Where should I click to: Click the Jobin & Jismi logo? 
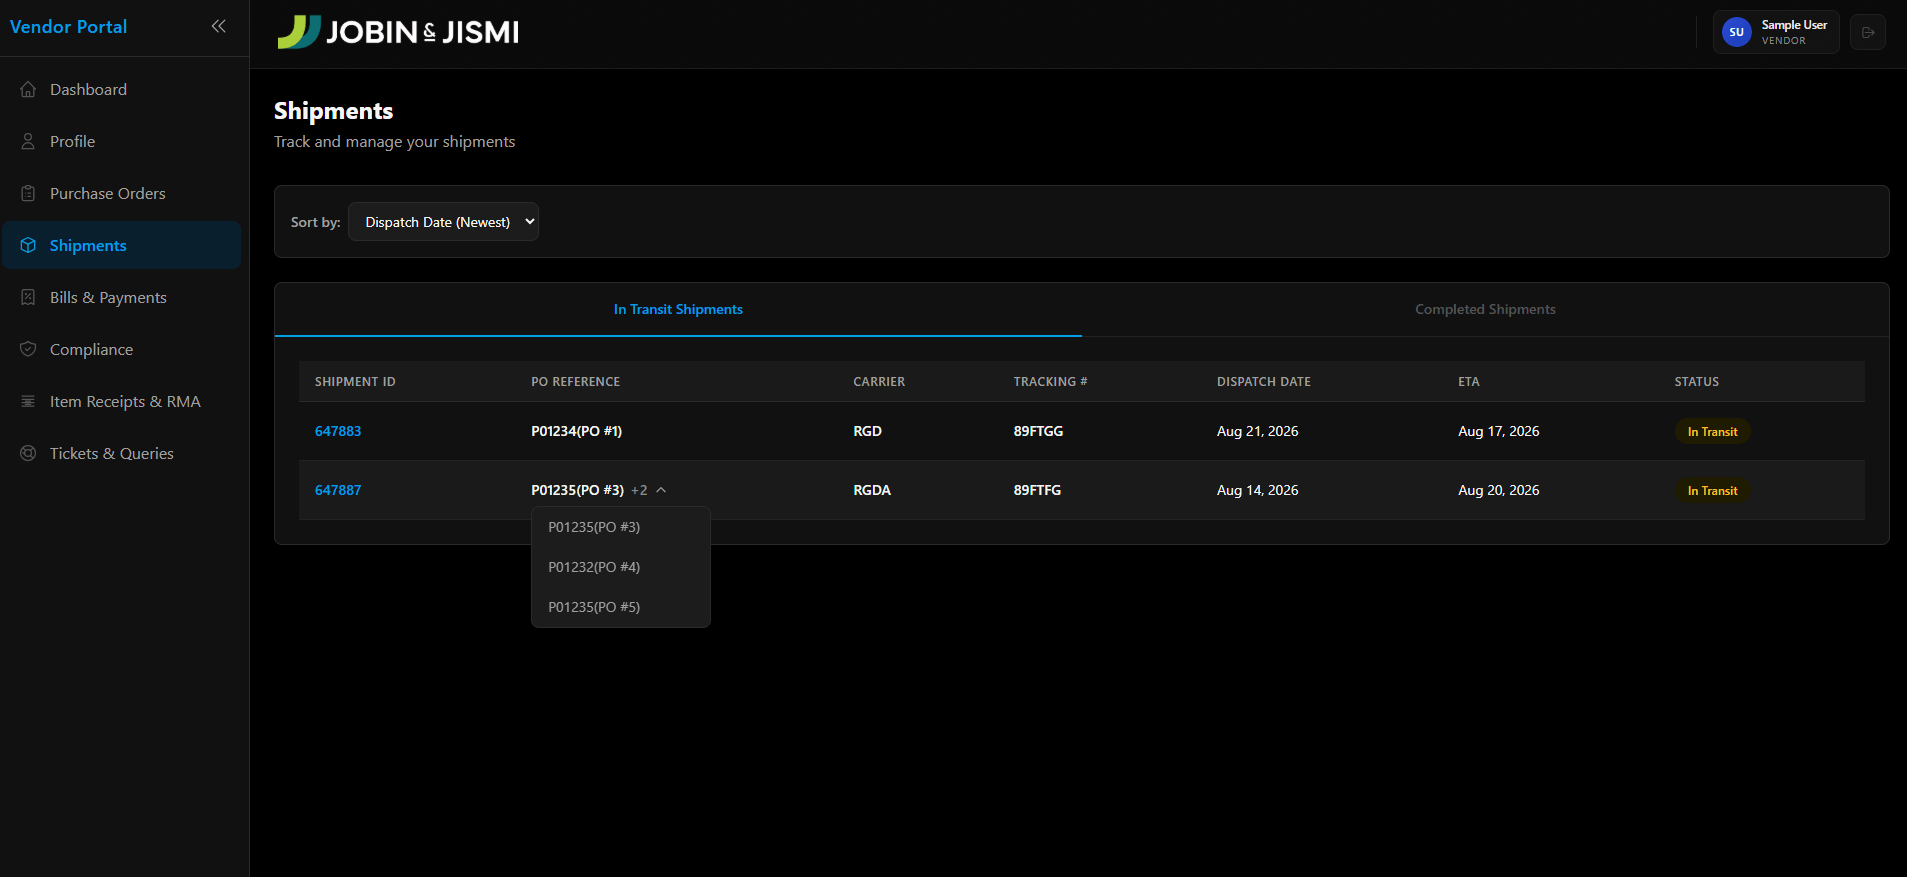(398, 32)
